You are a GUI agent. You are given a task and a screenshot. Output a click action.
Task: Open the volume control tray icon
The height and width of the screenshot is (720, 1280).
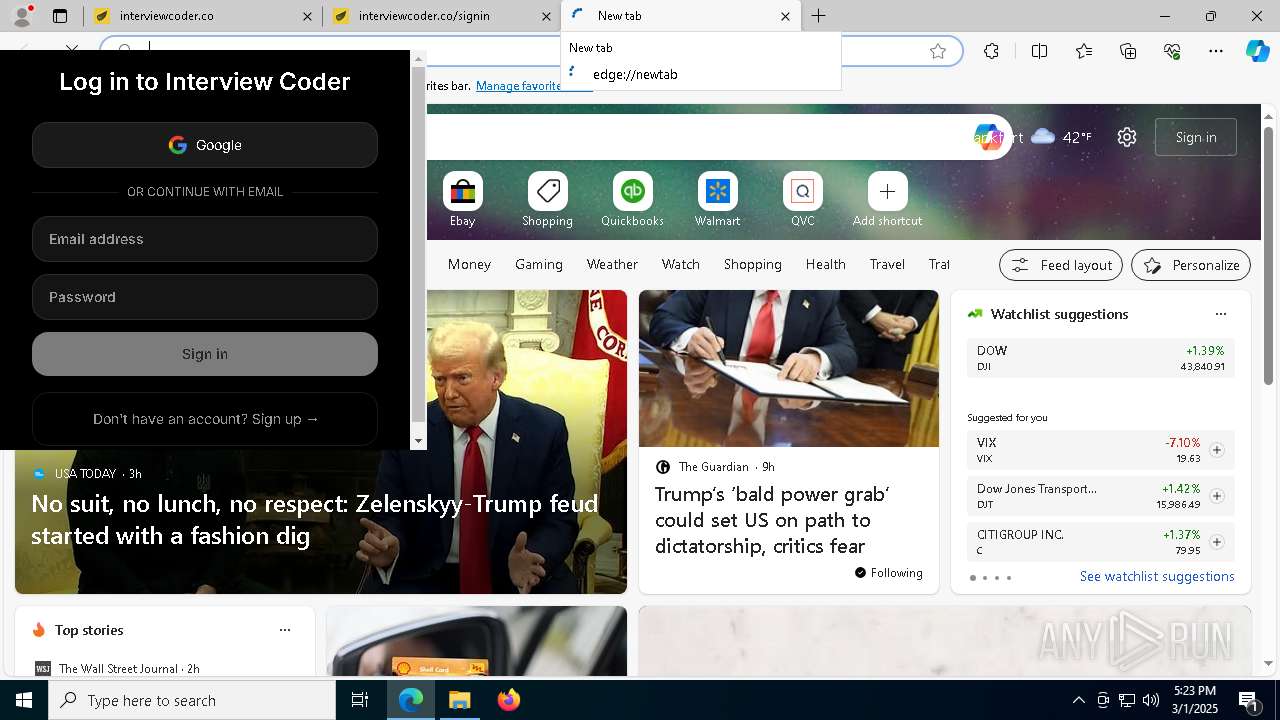point(1150,700)
